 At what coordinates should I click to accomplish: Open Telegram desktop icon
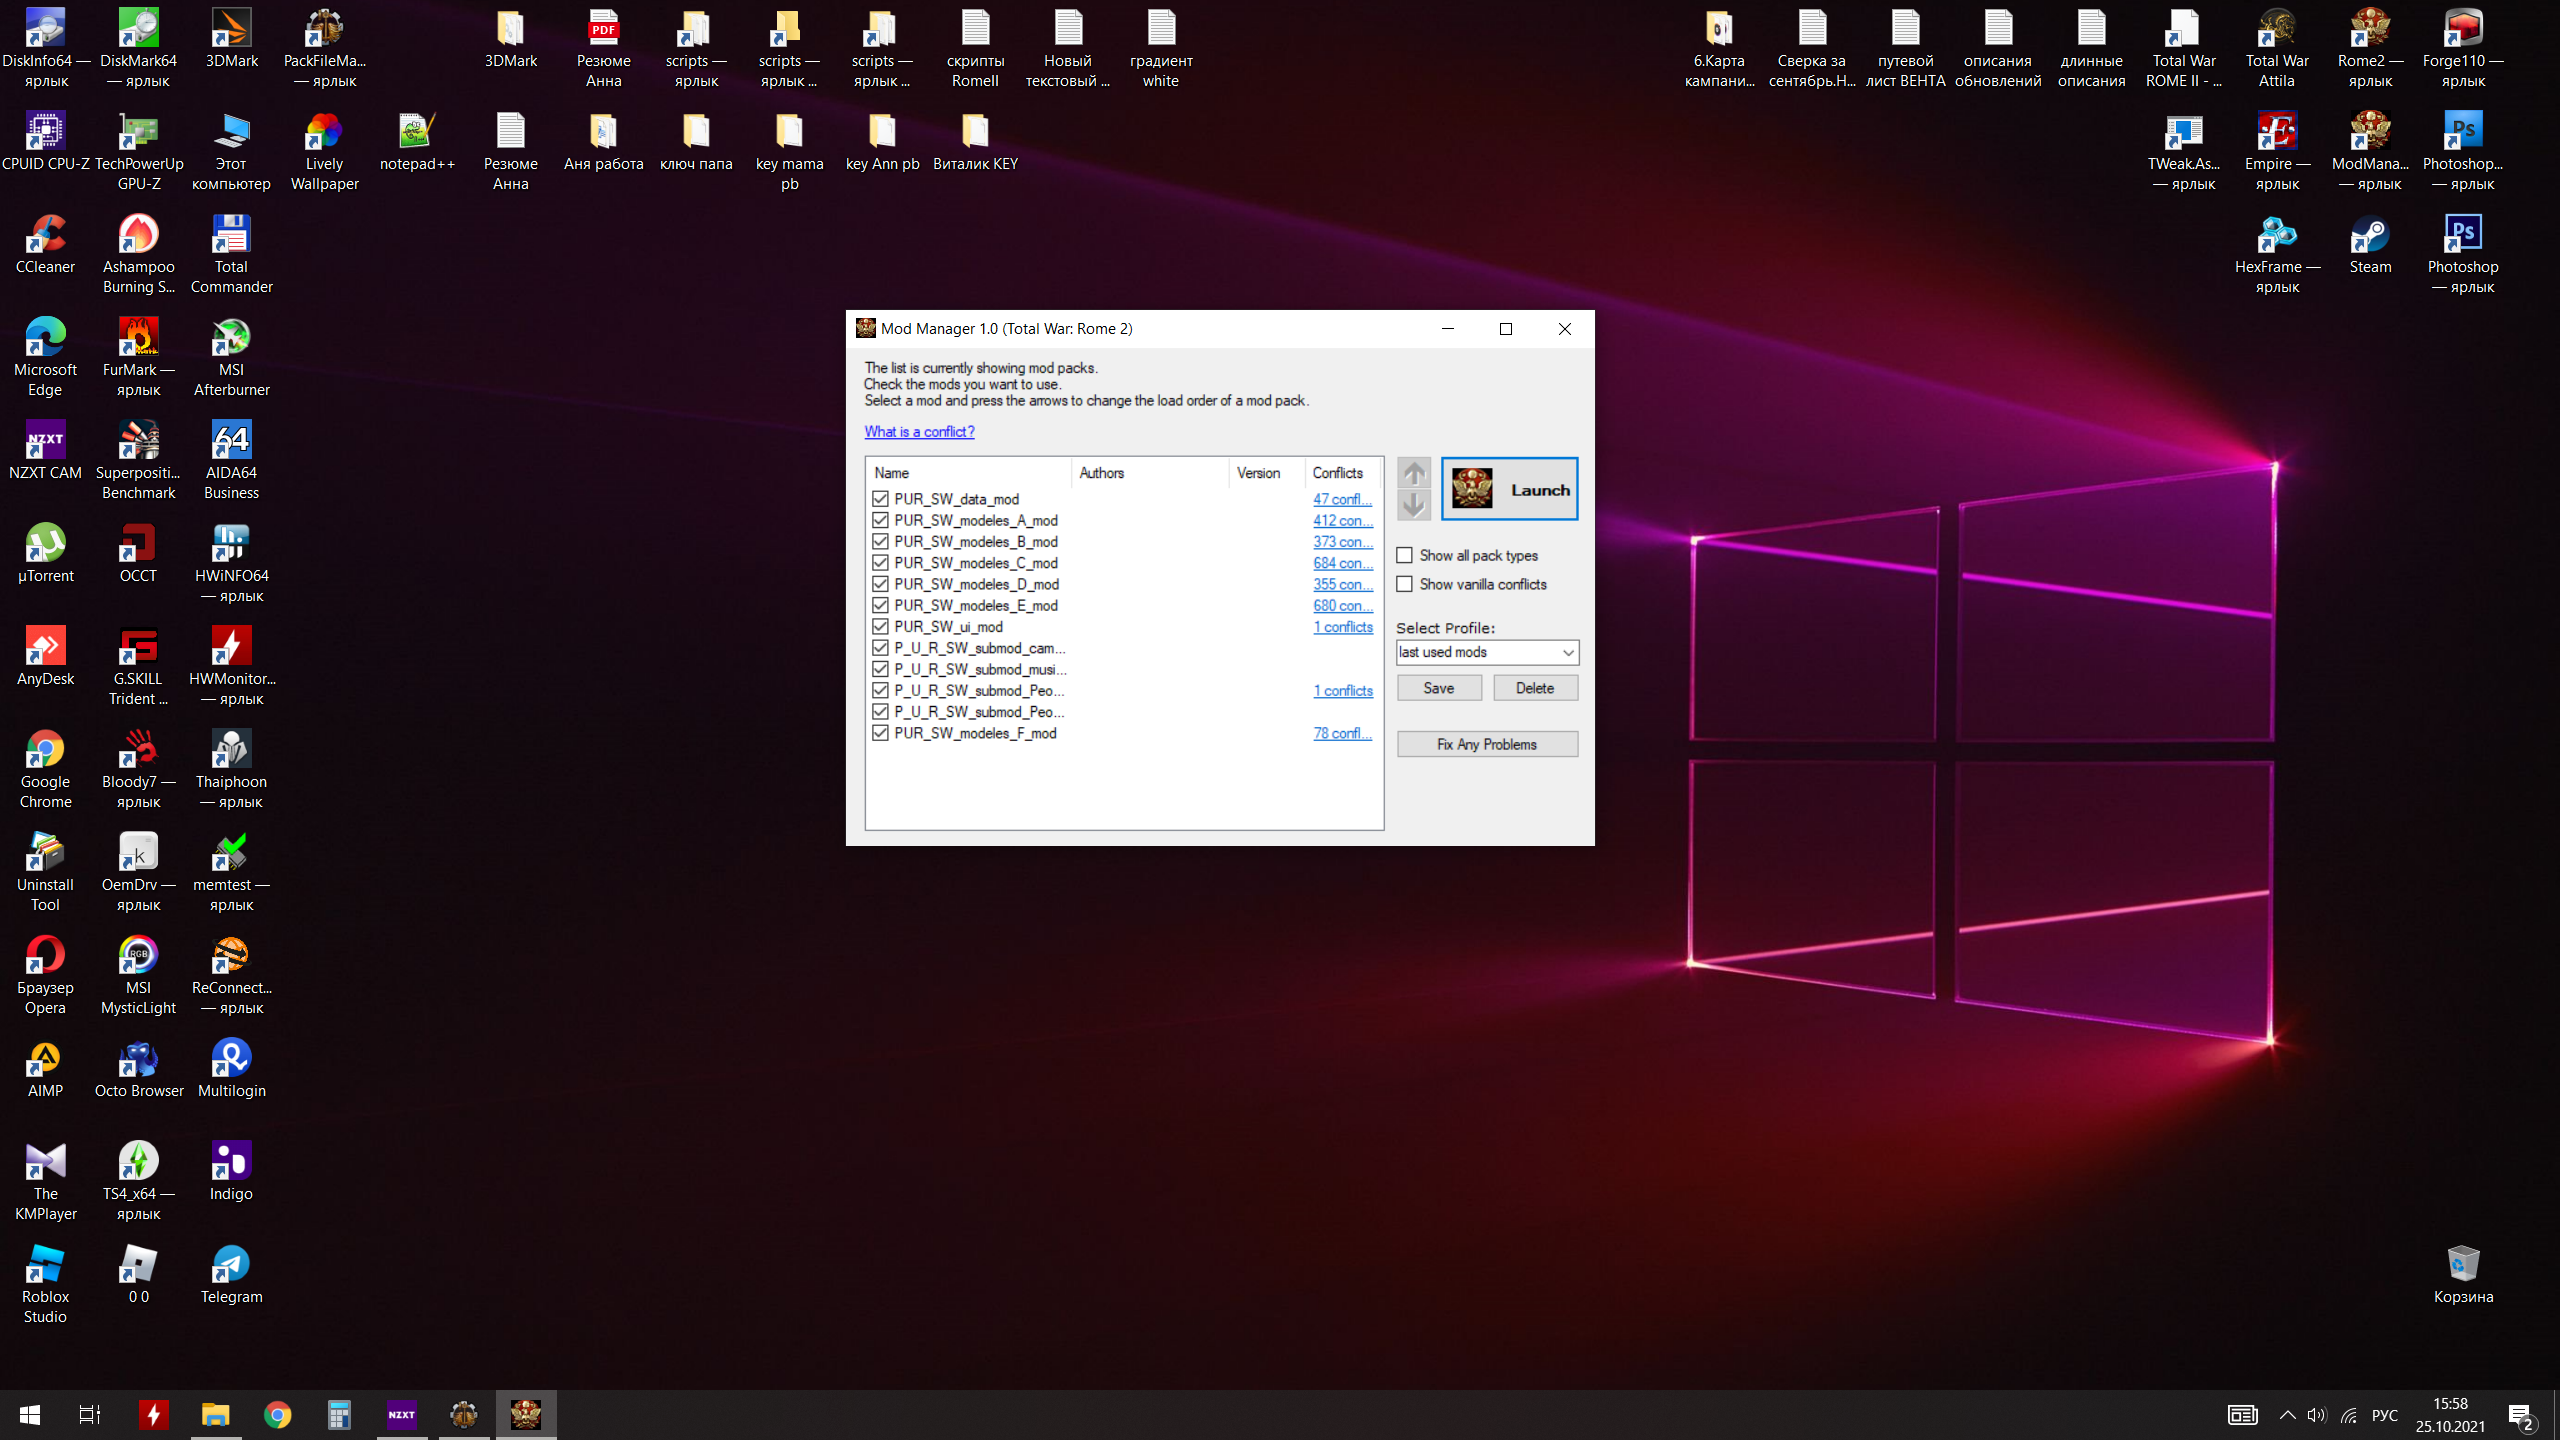pos(231,1275)
